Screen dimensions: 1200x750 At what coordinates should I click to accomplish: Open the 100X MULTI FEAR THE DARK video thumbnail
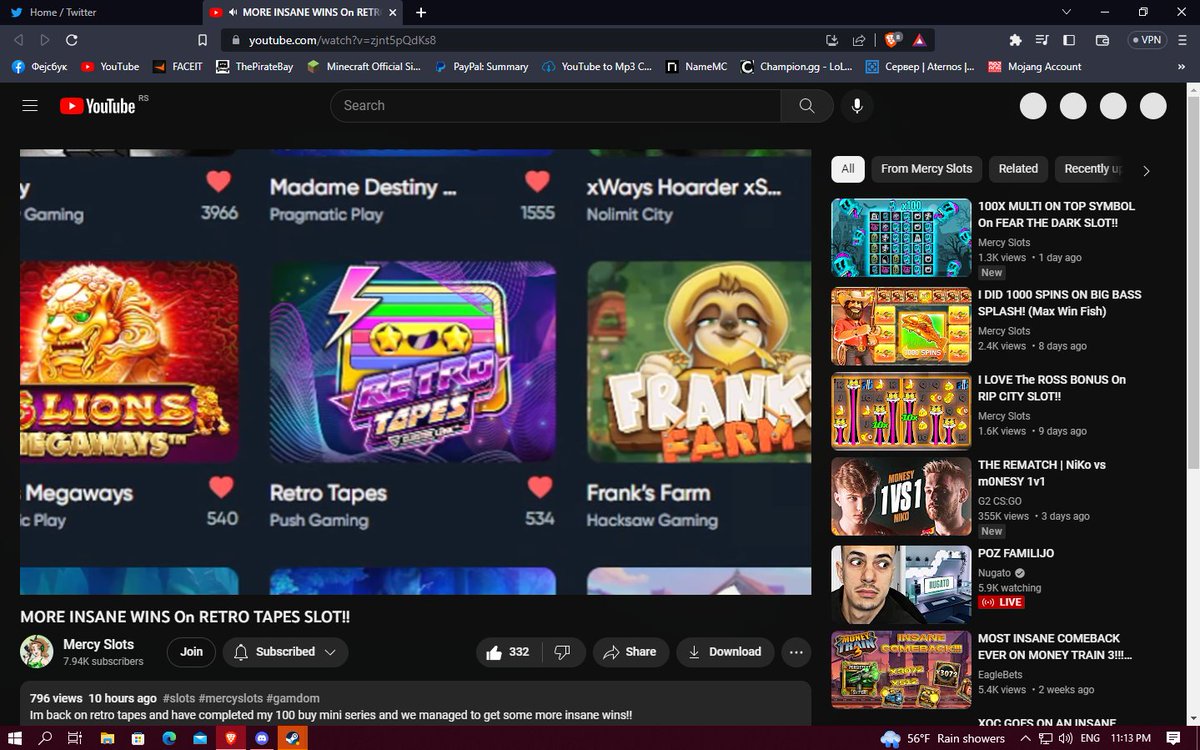(901, 238)
